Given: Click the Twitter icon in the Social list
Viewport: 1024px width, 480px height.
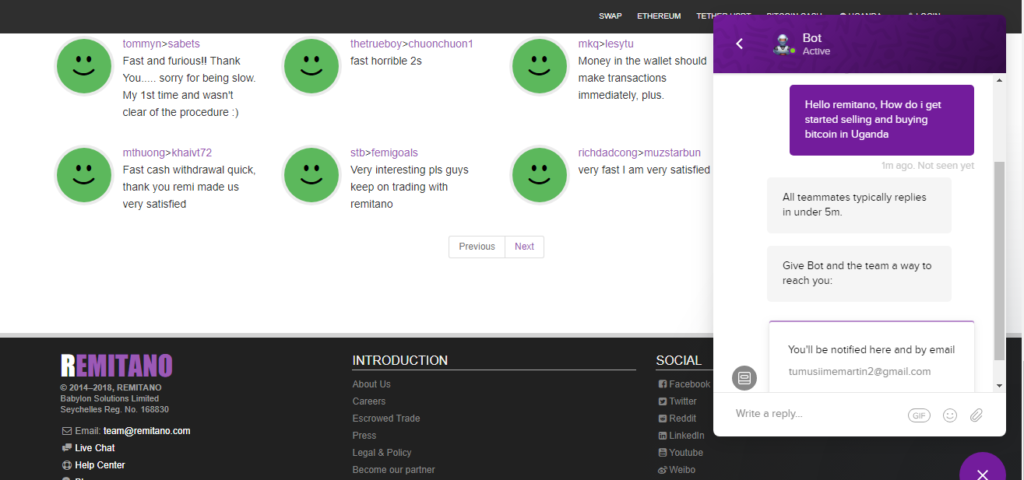Looking at the screenshot, I should point(662,402).
